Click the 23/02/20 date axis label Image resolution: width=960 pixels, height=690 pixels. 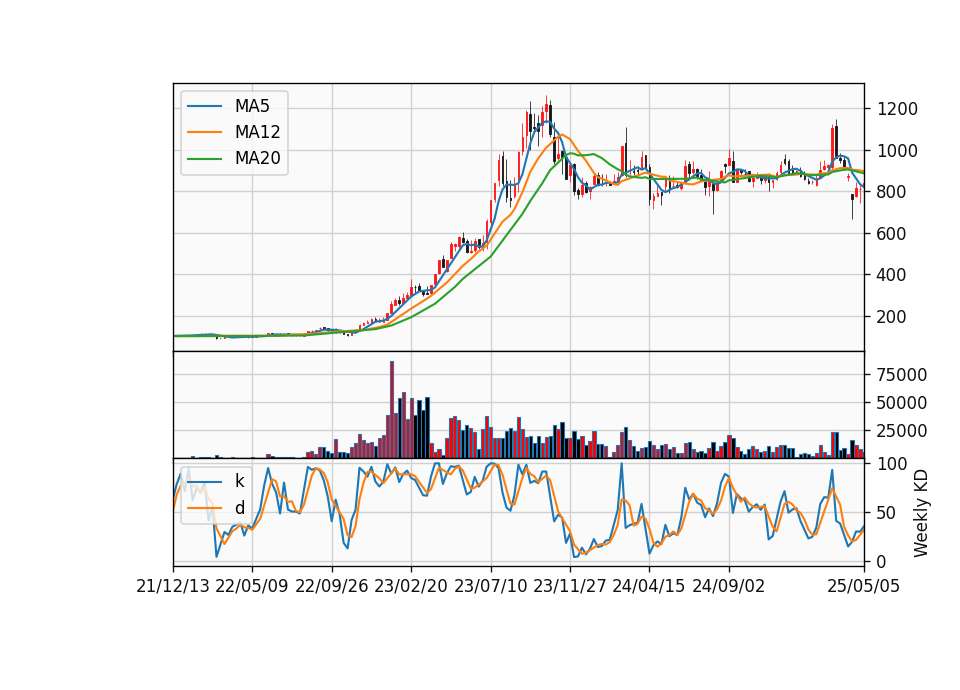point(411,586)
